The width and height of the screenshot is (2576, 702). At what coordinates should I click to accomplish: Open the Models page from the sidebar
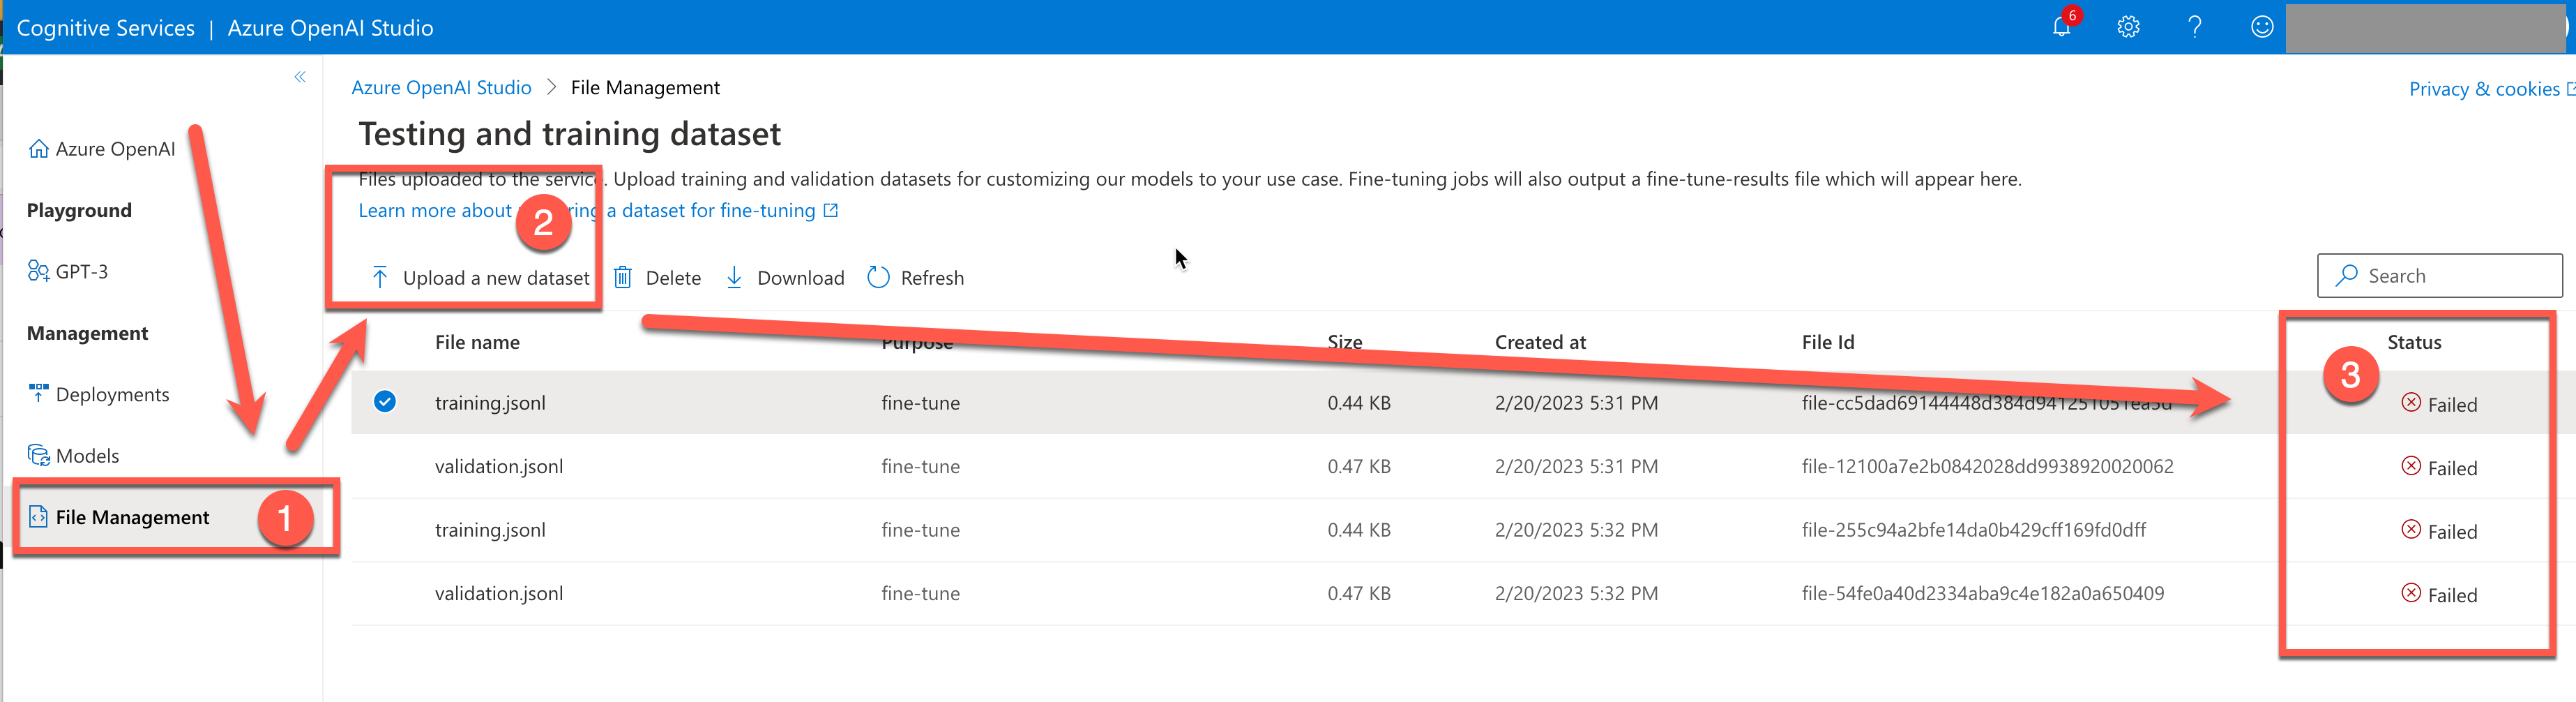pyautogui.click(x=88, y=455)
